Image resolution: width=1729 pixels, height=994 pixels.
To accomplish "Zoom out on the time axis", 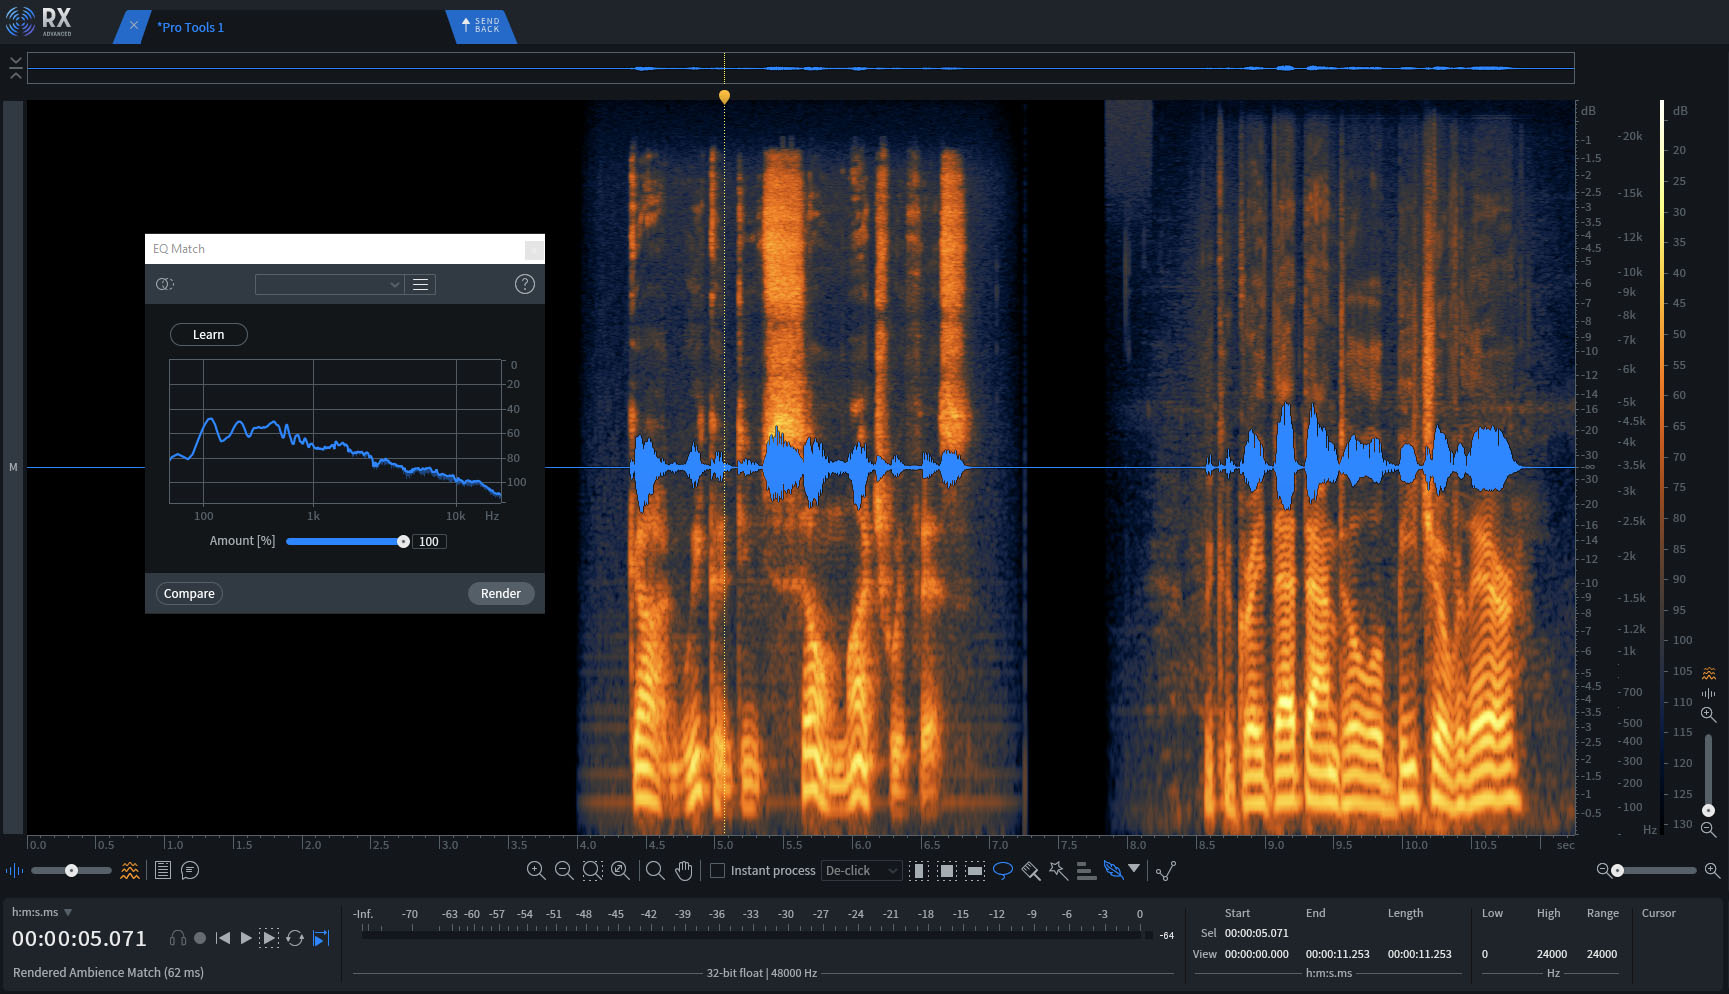I will [x=564, y=870].
